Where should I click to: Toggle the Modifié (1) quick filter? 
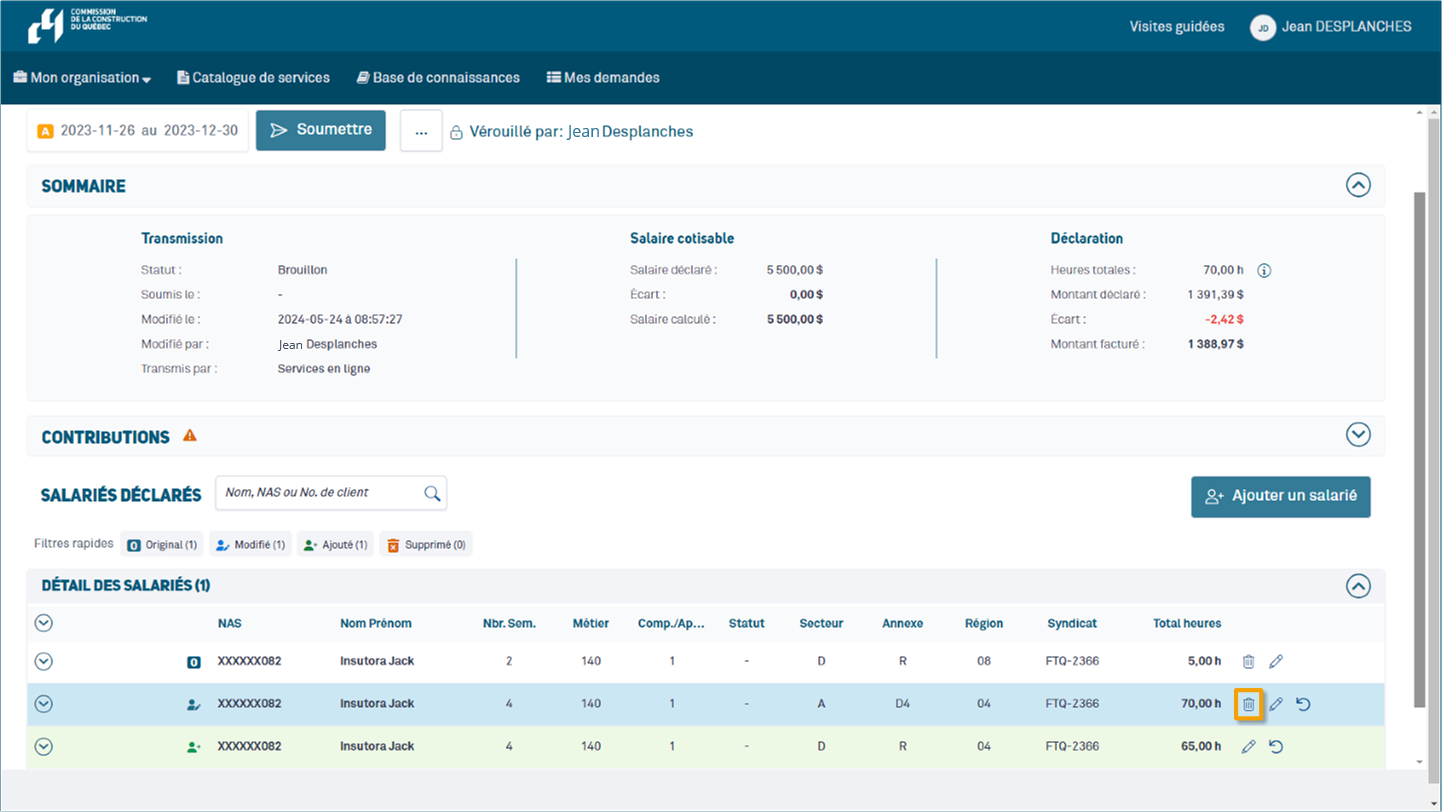(250, 545)
